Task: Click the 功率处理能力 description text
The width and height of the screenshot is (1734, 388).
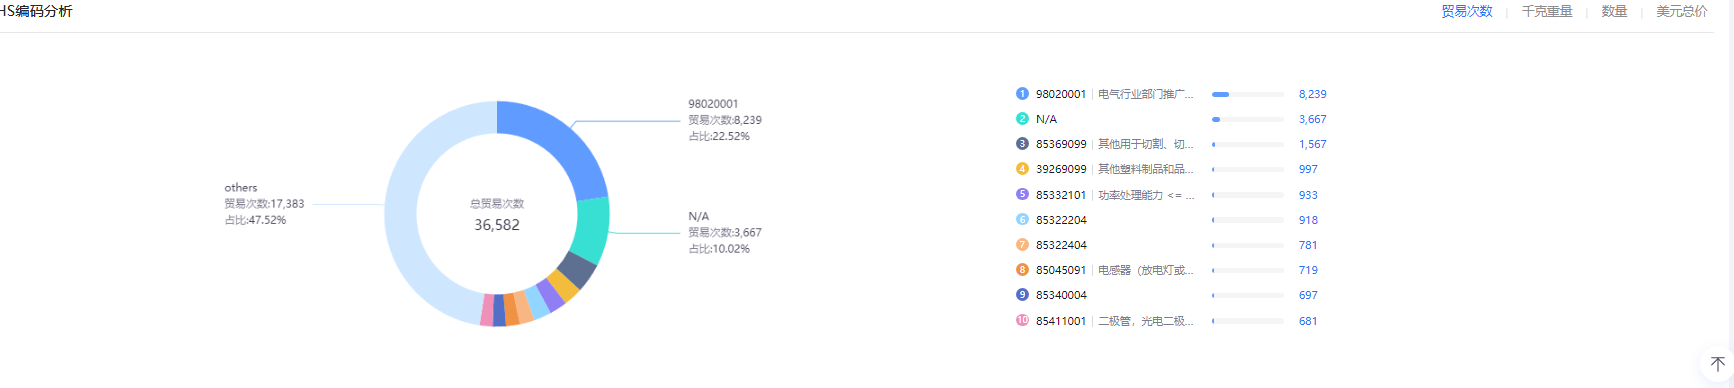Action: click(1146, 195)
